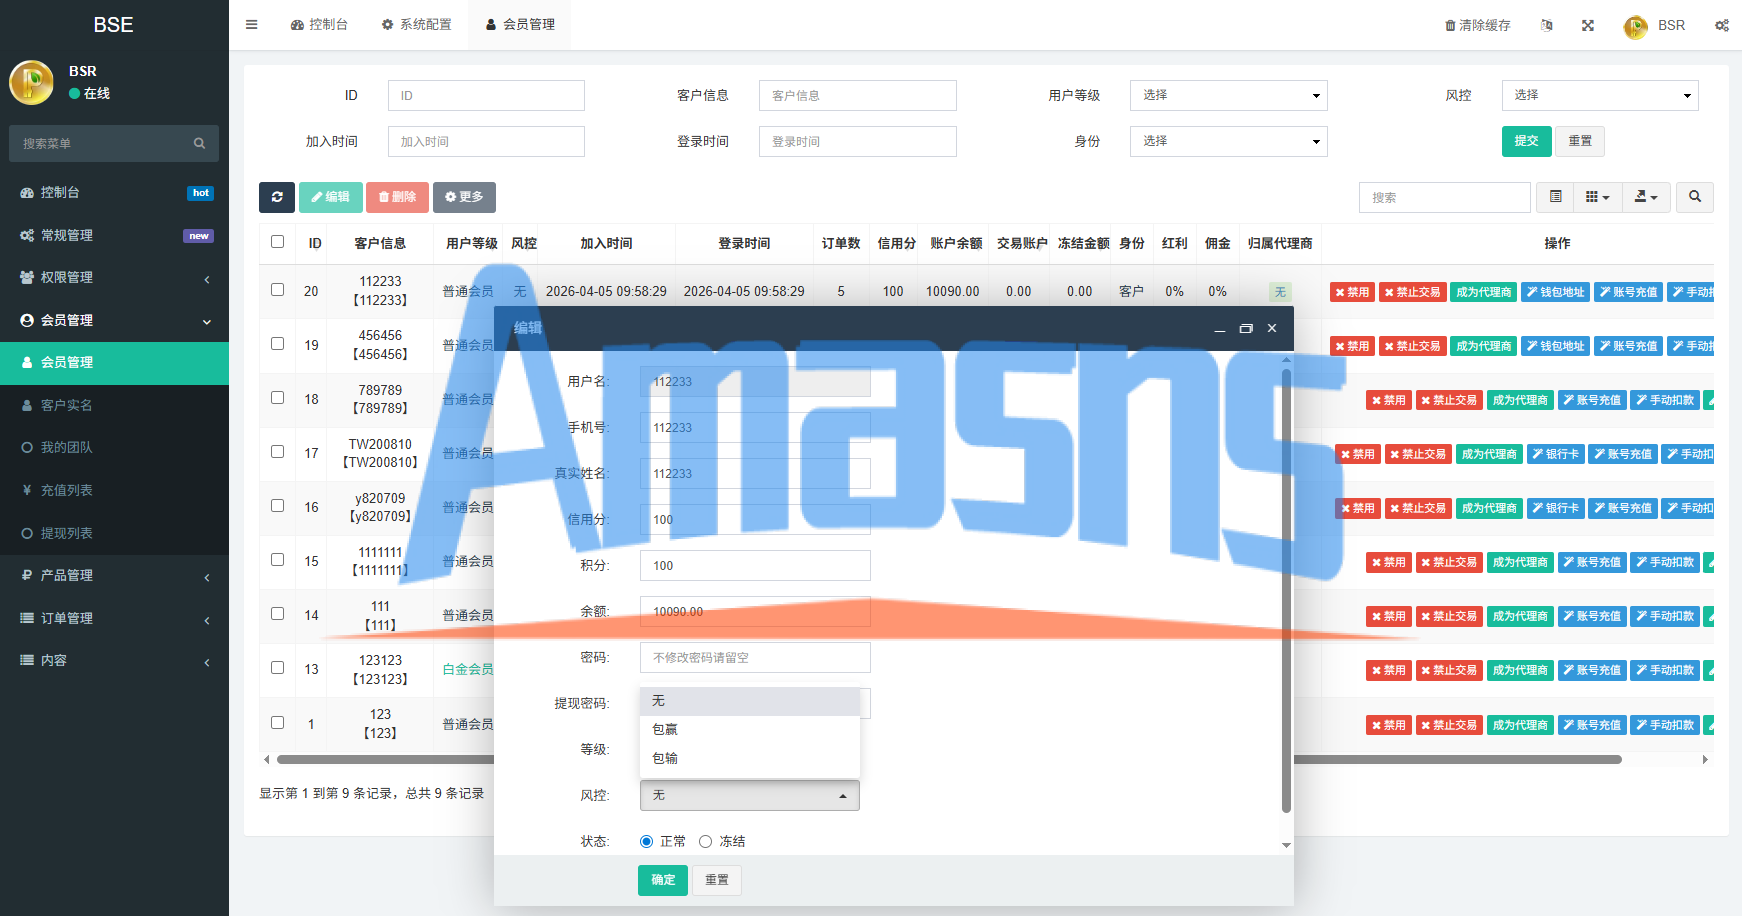Click 禁用 button for row ID 20

coord(1352,292)
